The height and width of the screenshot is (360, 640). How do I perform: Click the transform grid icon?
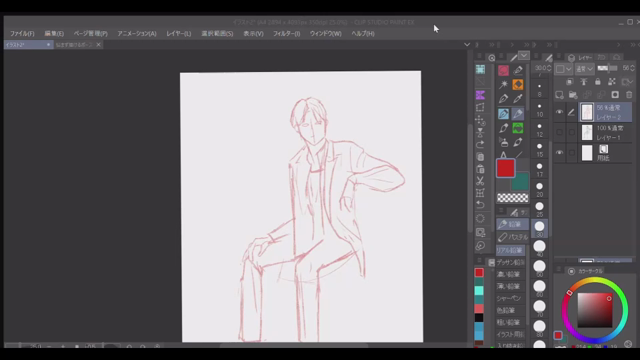(480, 193)
